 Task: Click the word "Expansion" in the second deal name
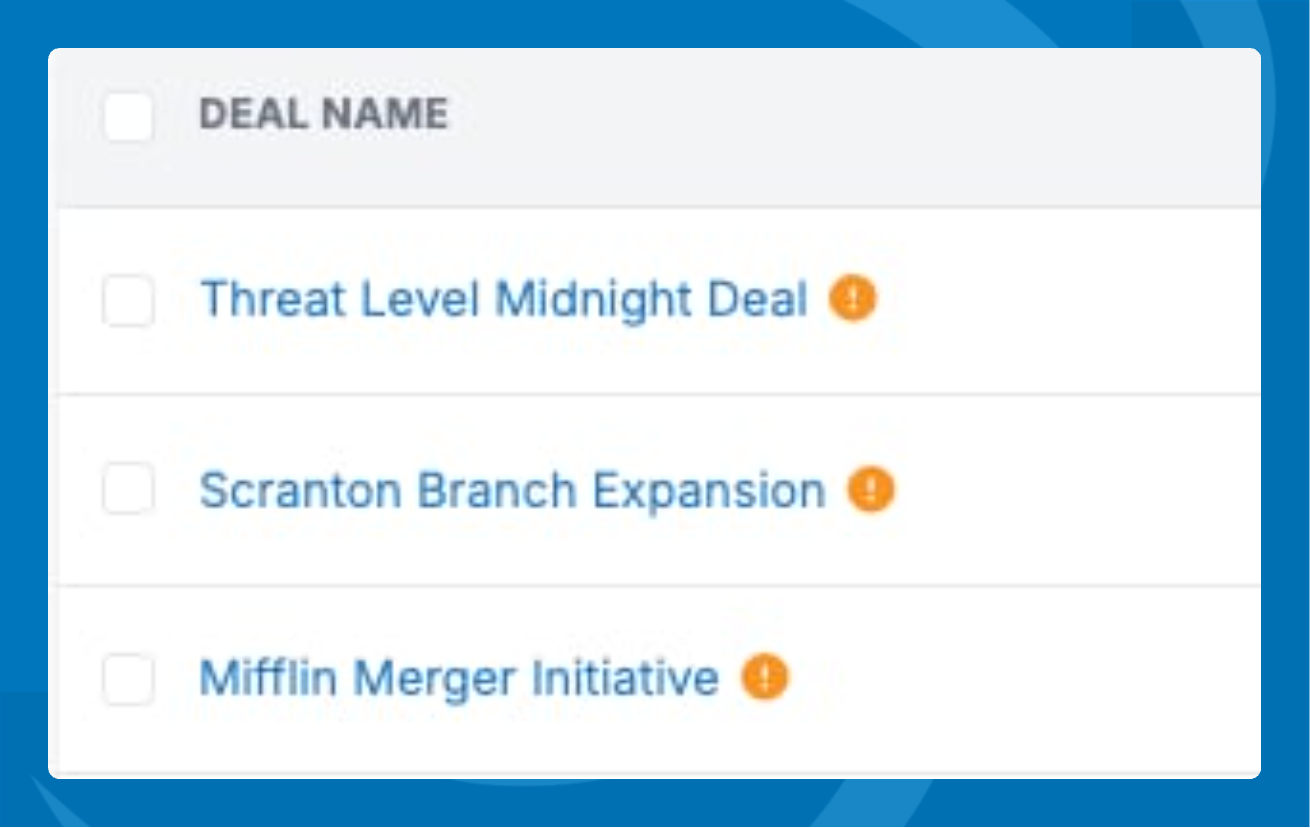tap(708, 491)
